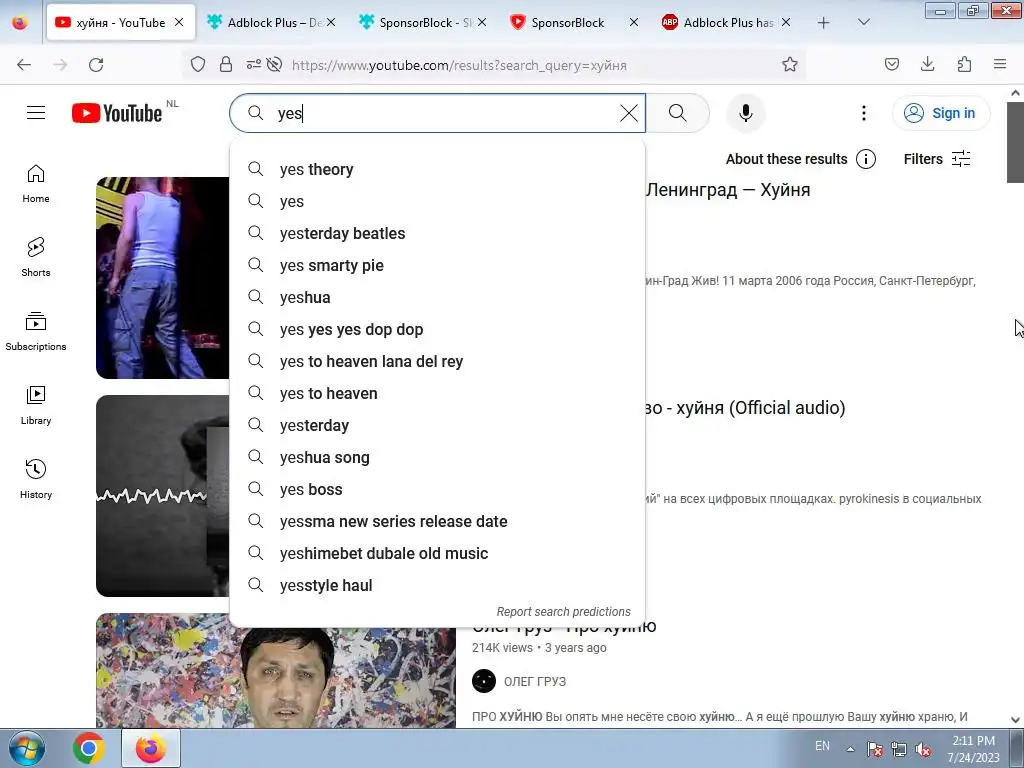
Task: Choose the 'yes boss' suggestion
Action: click(x=437, y=489)
